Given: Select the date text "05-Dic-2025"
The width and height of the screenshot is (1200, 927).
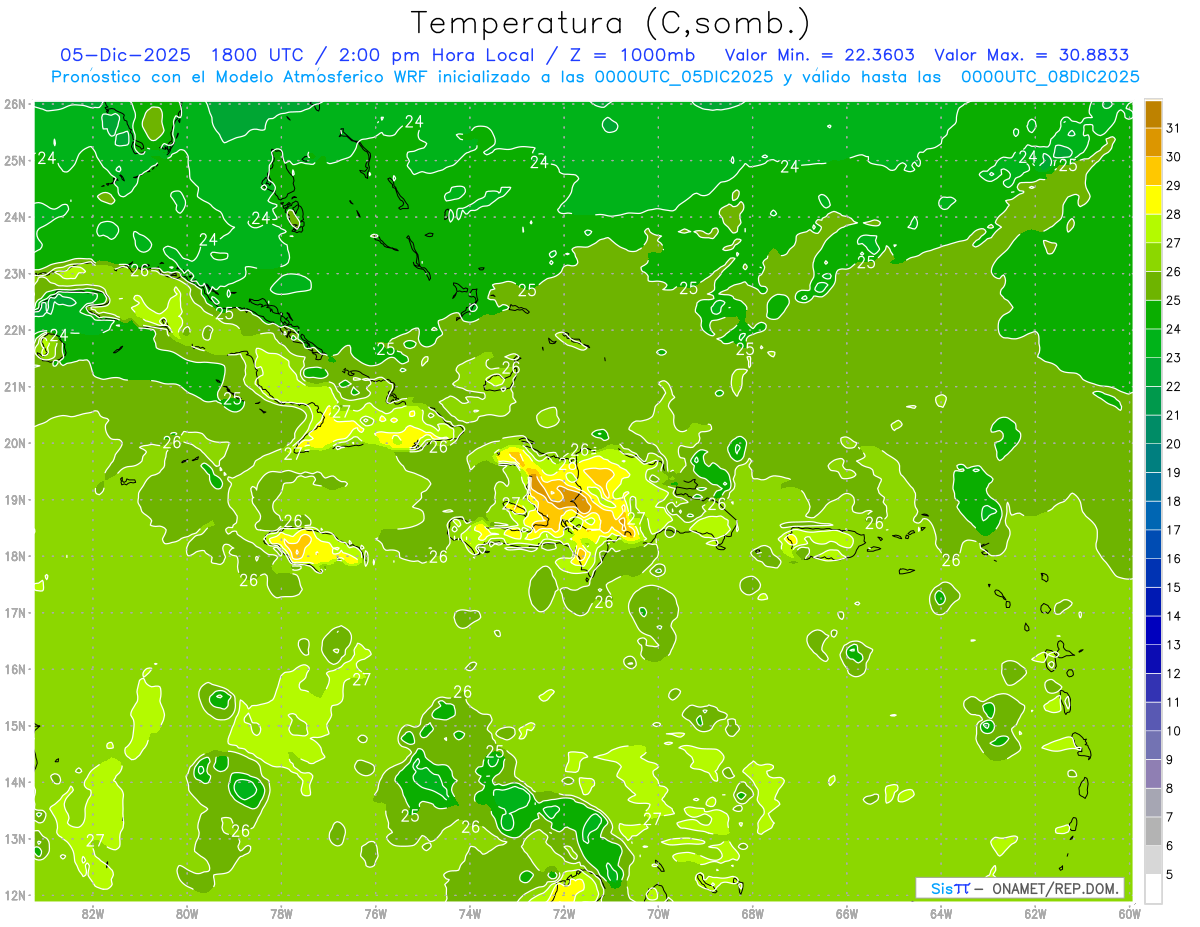Looking at the screenshot, I should (126, 55).
